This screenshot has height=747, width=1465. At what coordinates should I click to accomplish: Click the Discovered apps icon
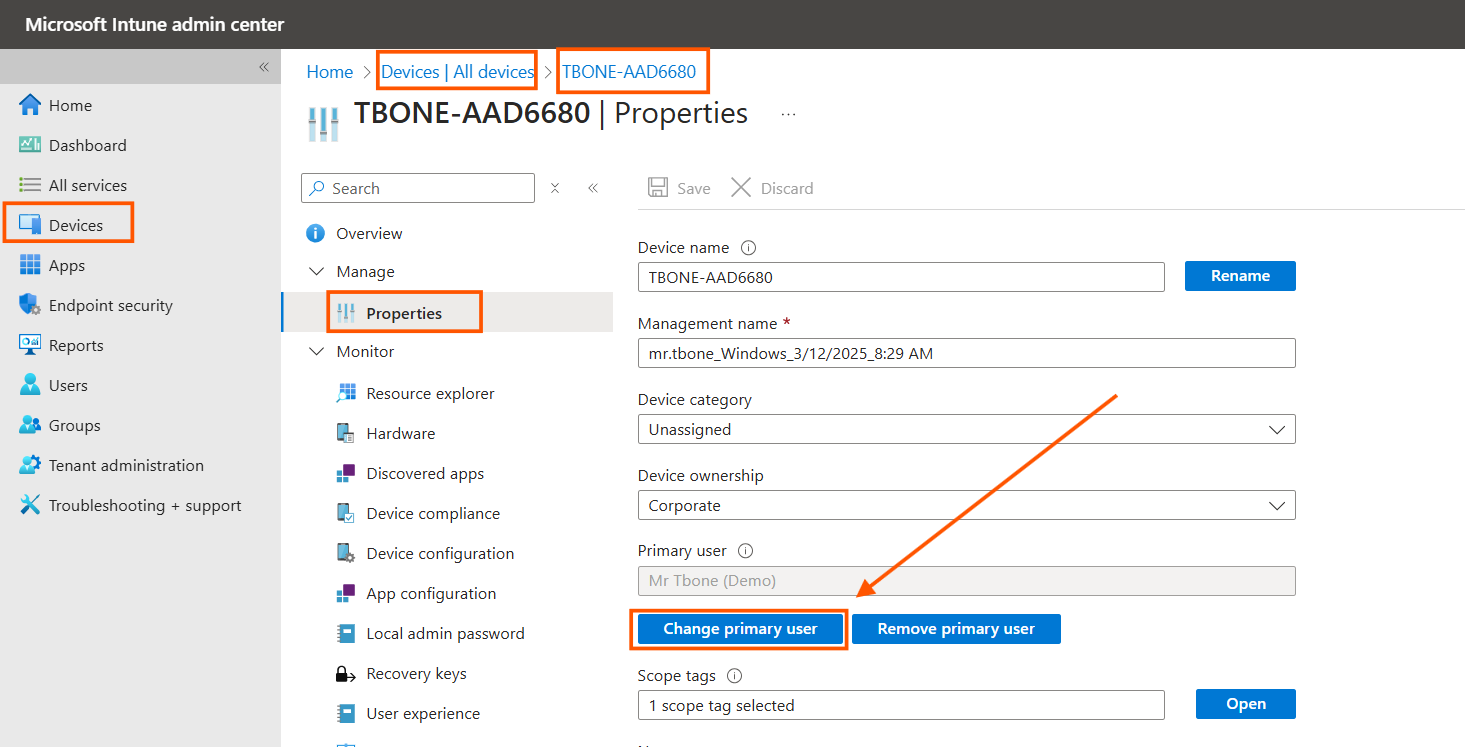tap(346, 473)
